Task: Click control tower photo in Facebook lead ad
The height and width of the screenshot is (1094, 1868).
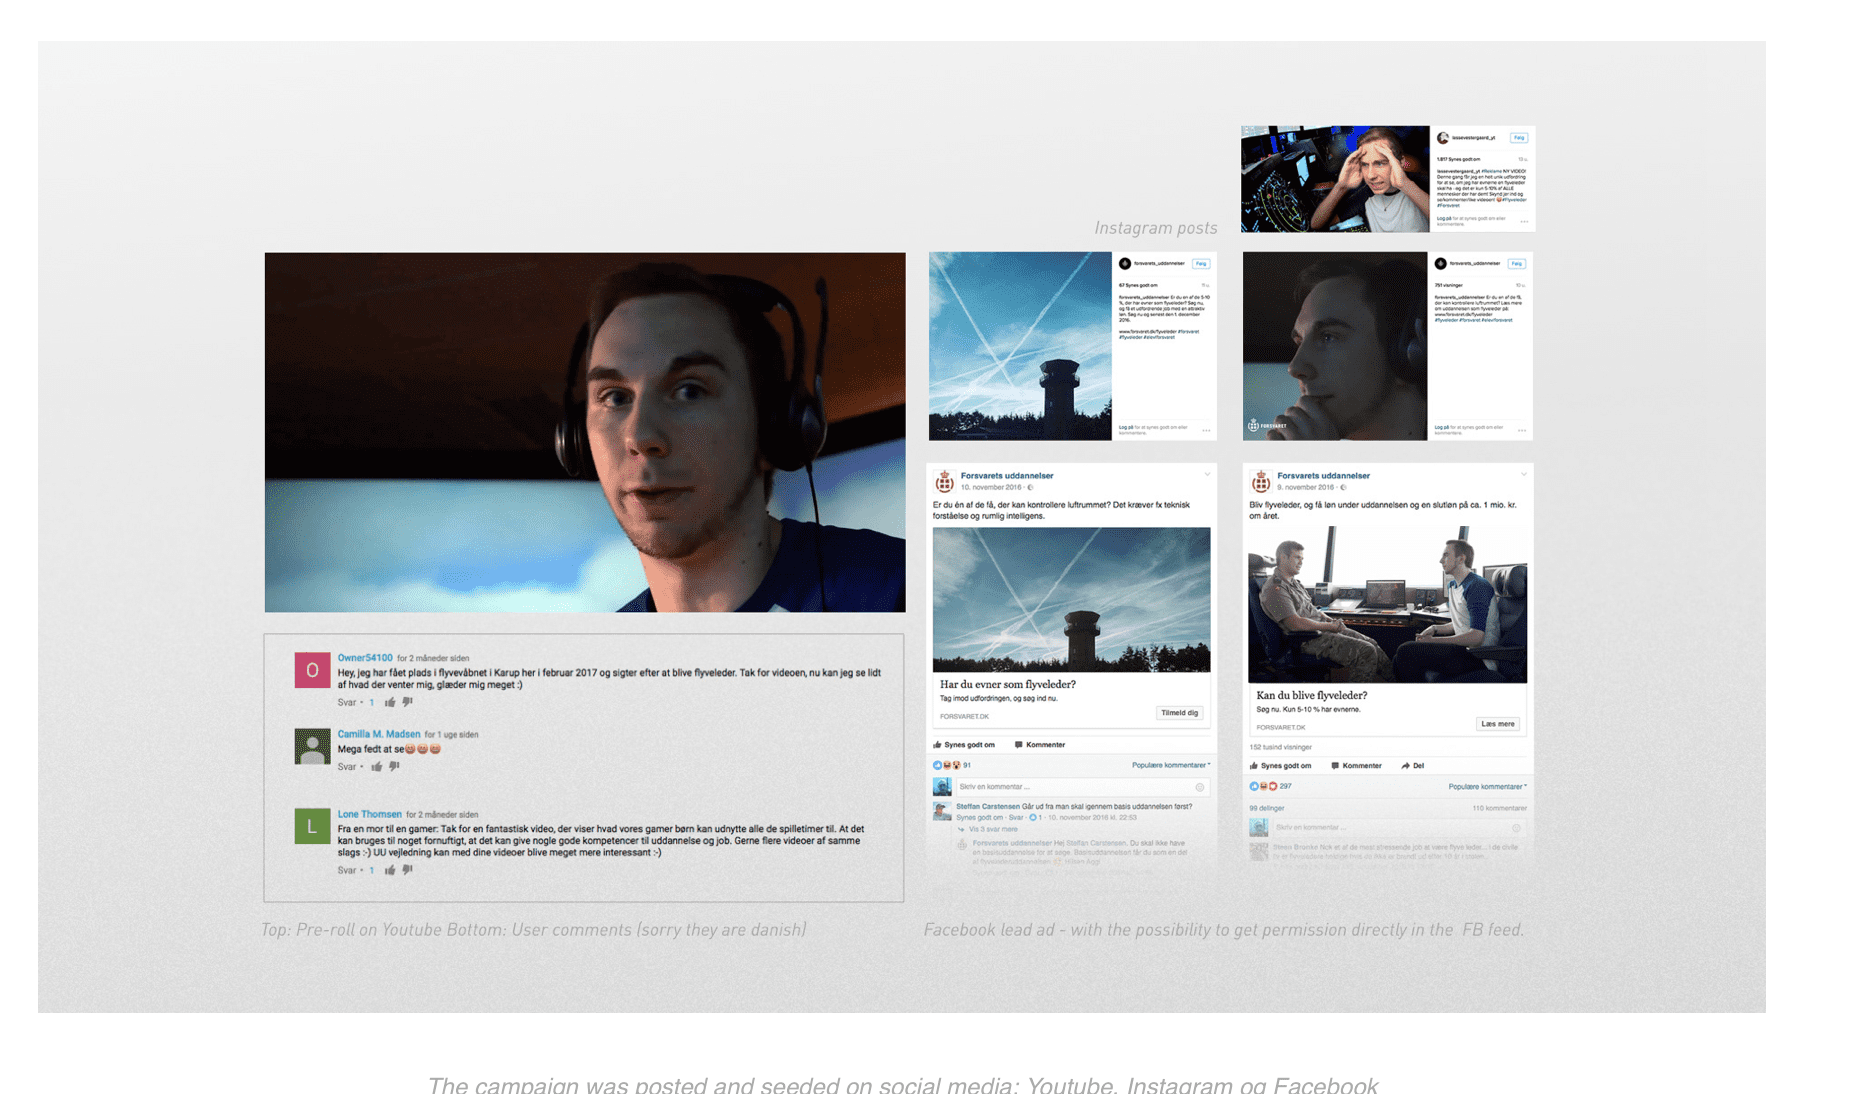Action: tap(1071, 600)
